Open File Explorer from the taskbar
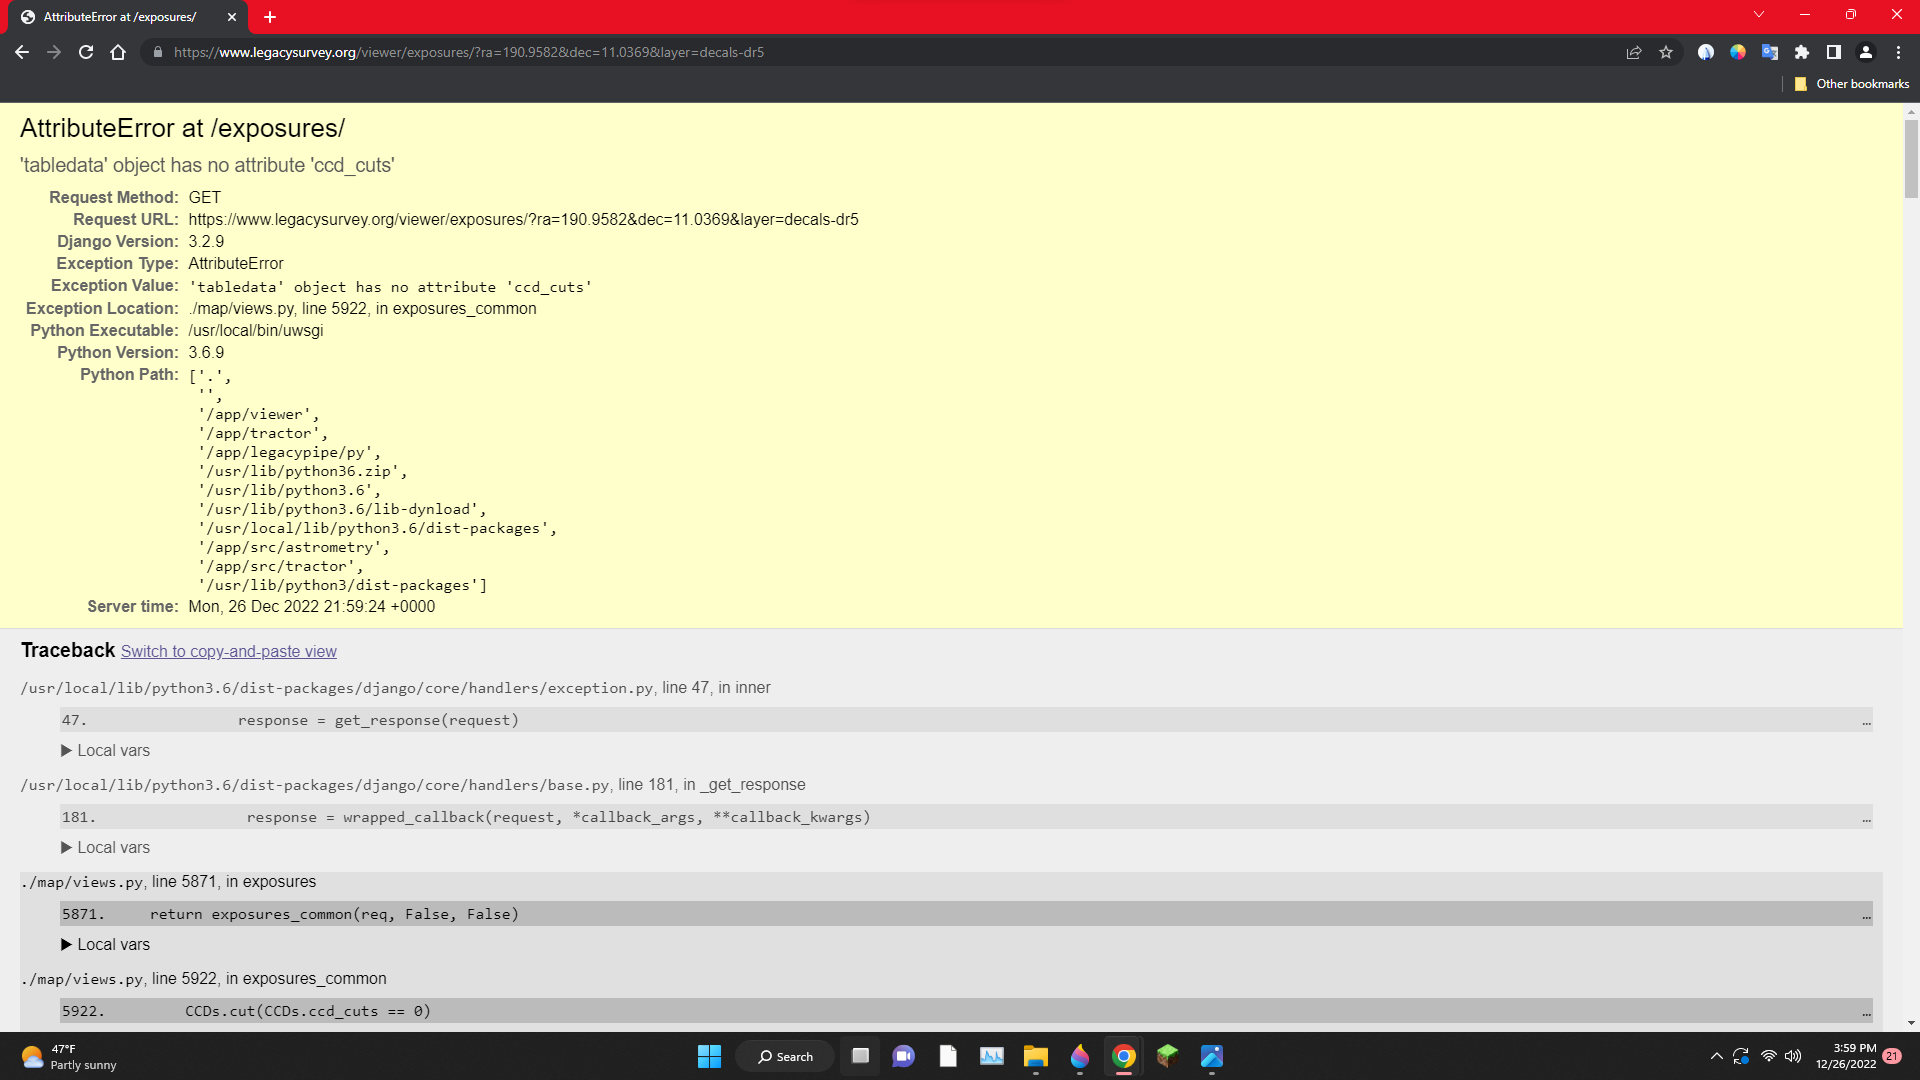 [x=1035, y=1057]
